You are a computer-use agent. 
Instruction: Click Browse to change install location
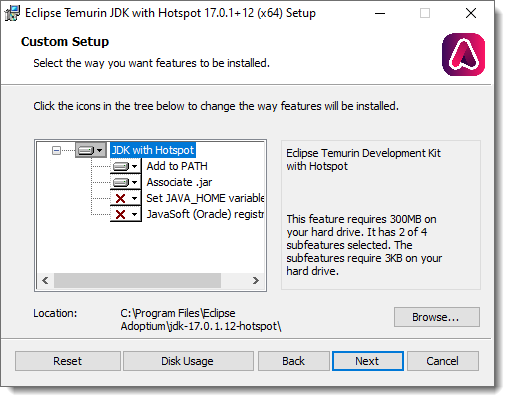click(x=437, y=317)
